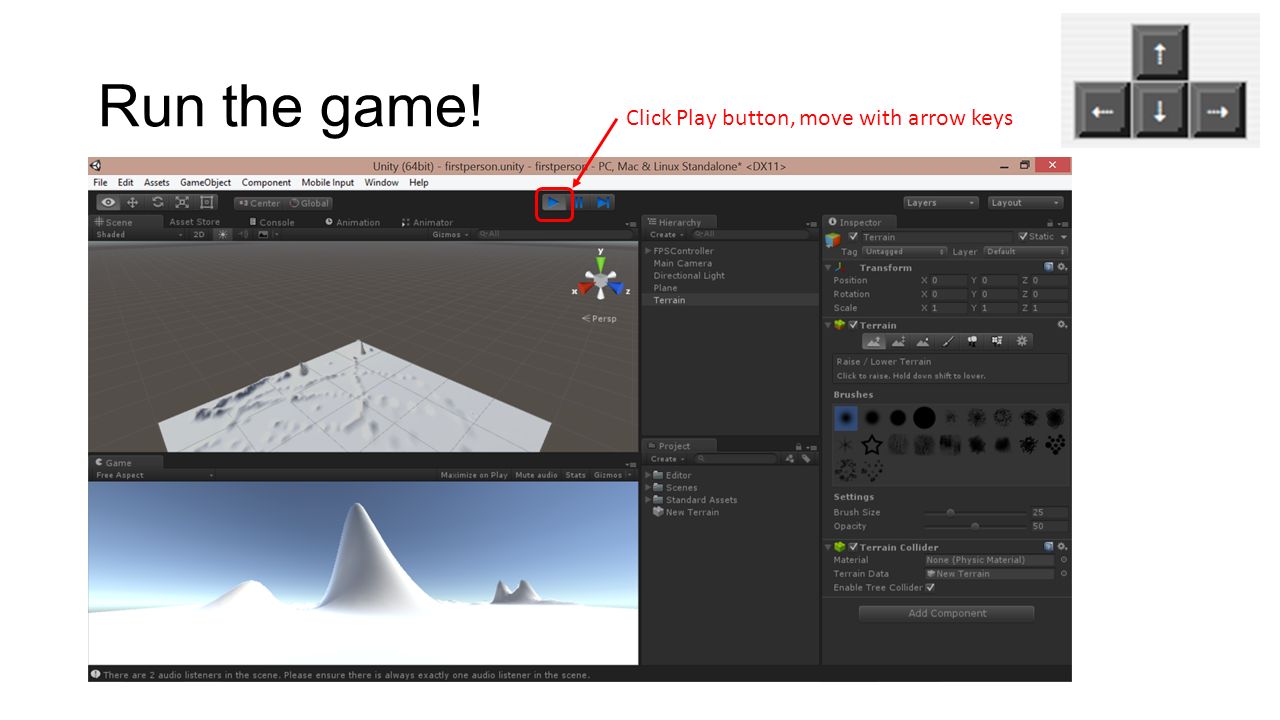Select the Move tool in toolbar
This screenshot has width=1280, height=720.
coord(132,203)
